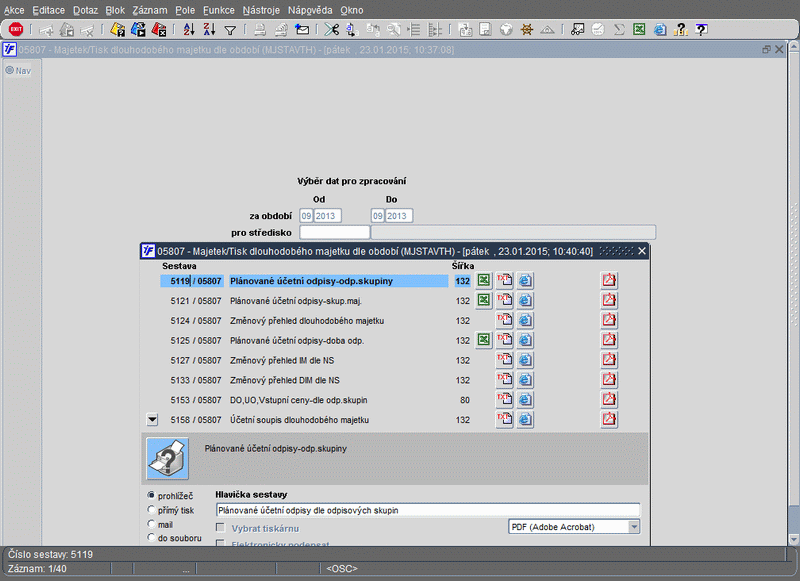Open the Nástroje menu
800x581 pixels.
click(x=261, y=10)
